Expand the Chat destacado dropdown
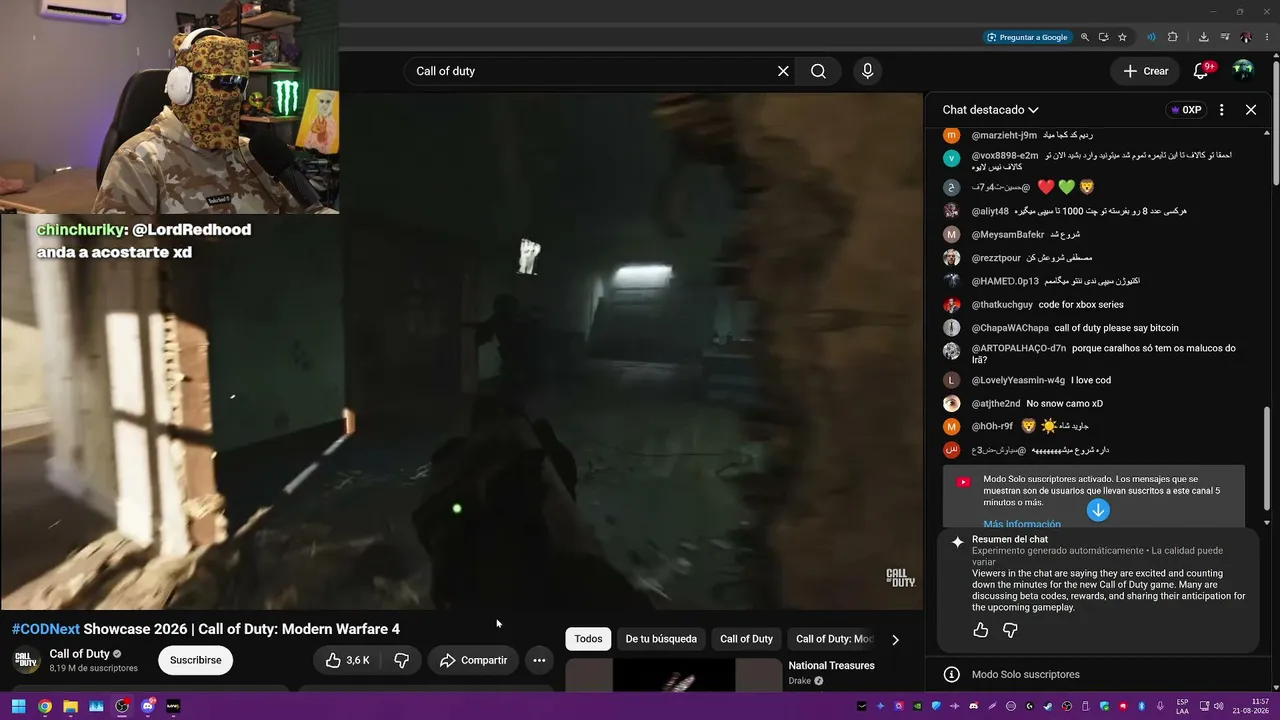The image size is (1280, 720). point(990,110)
